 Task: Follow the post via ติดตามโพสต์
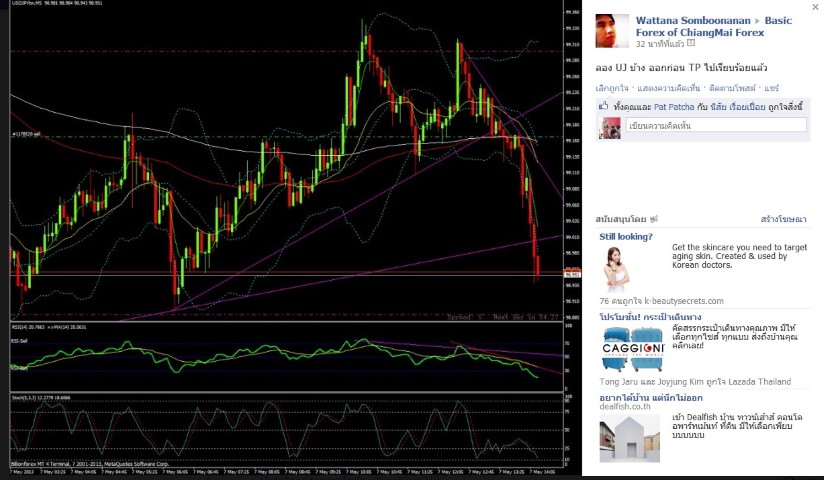click(732, 88)
